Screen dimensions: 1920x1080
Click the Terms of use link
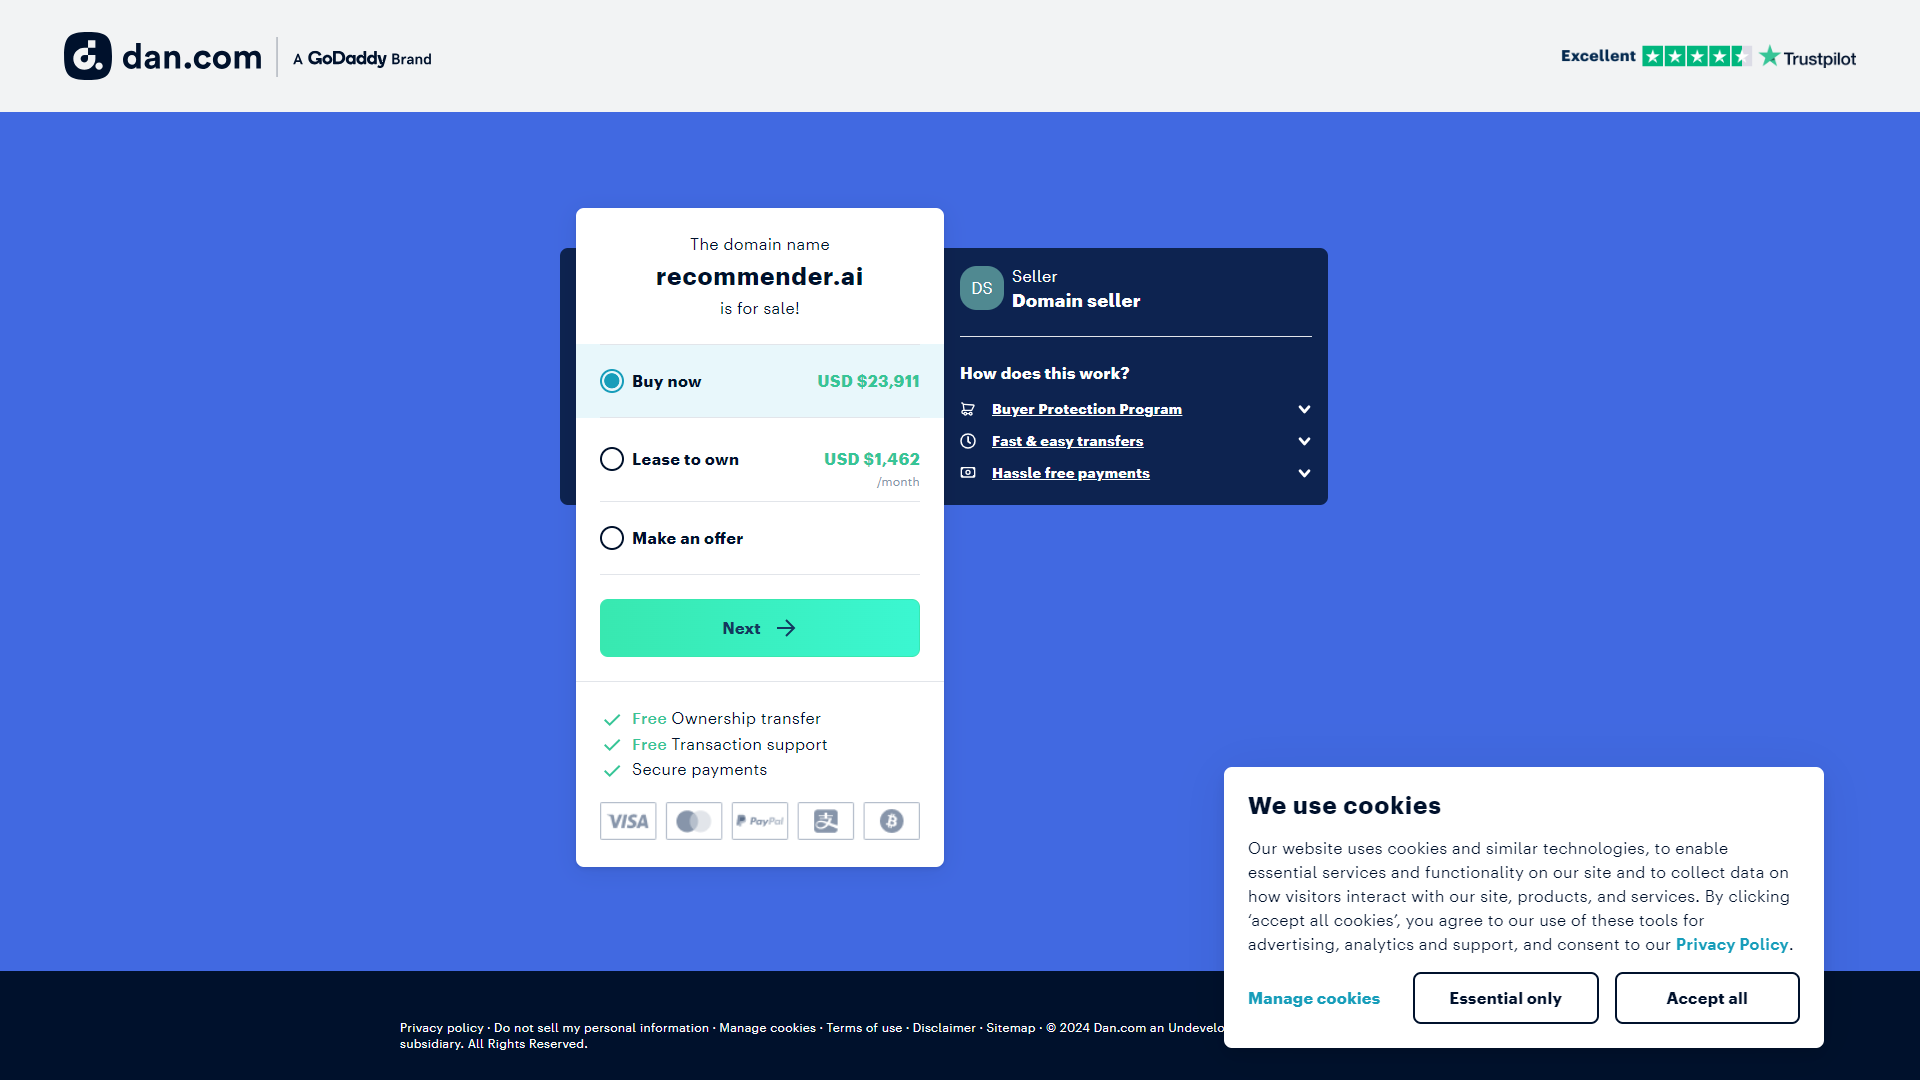[864, 1025]
